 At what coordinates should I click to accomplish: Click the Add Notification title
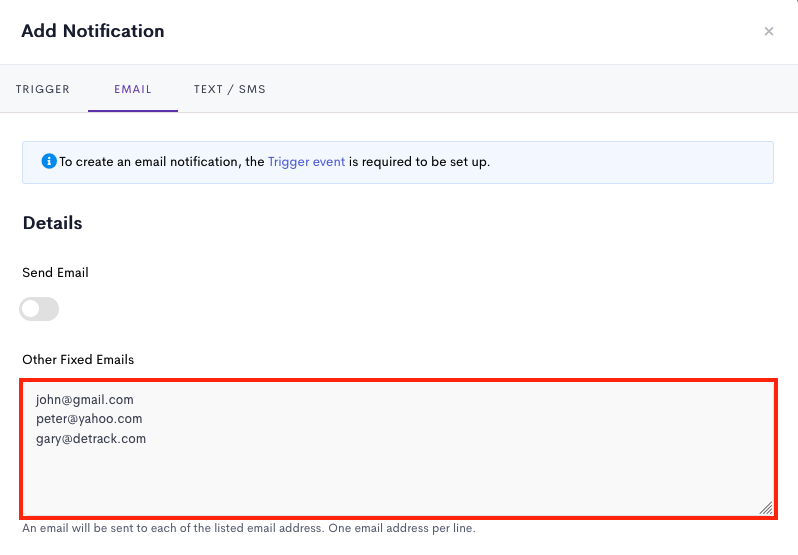(x=93, y=31)
